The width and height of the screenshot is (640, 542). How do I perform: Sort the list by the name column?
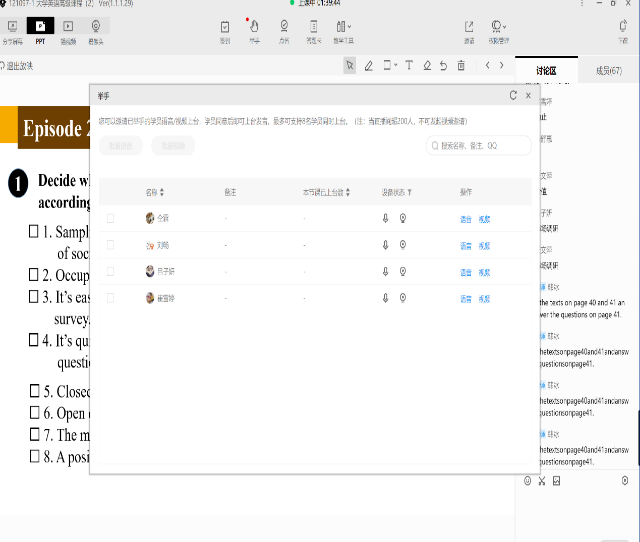tap(162, 192)
